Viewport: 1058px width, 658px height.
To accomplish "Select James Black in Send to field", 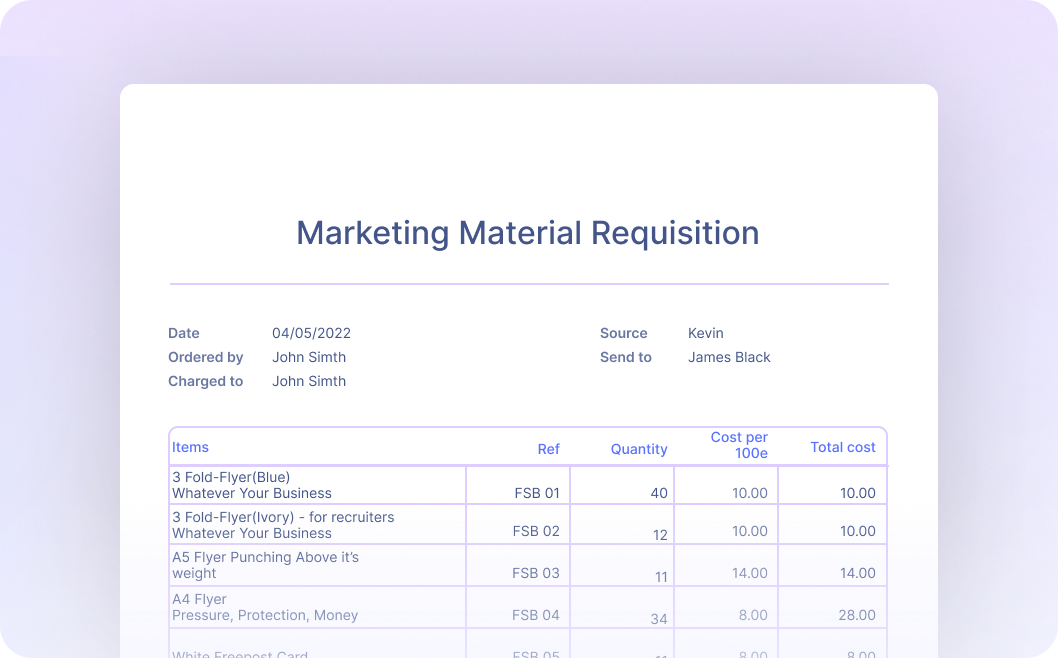I will 729,357.
